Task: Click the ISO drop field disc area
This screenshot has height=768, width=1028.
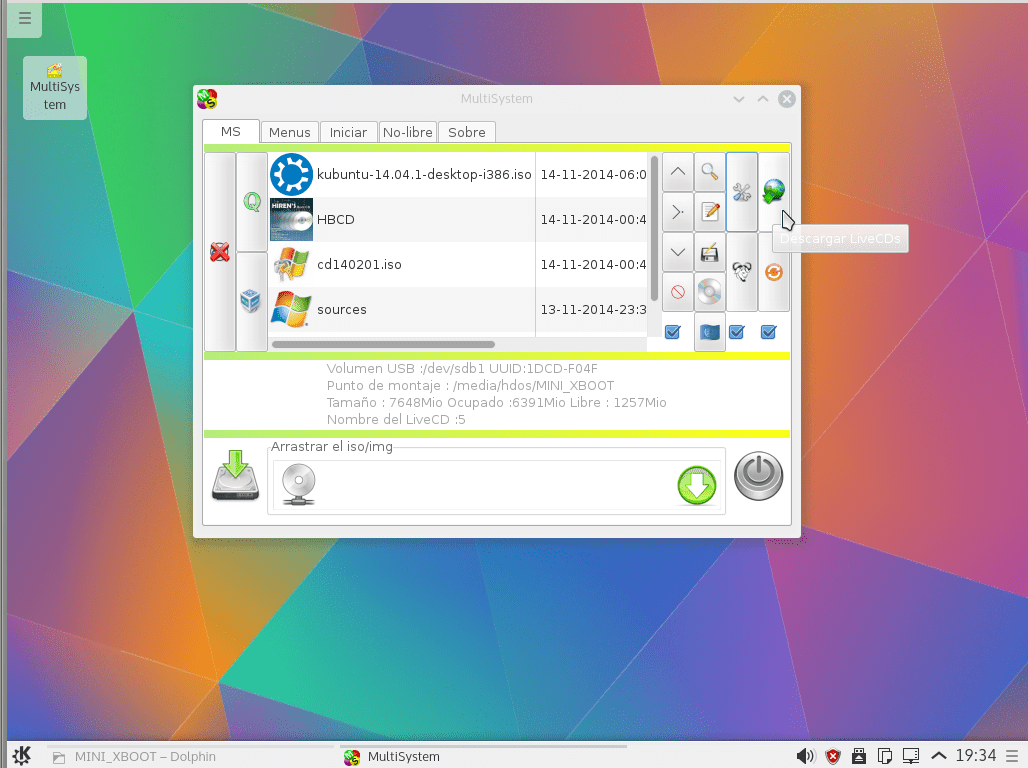Action: coord(496,485)
